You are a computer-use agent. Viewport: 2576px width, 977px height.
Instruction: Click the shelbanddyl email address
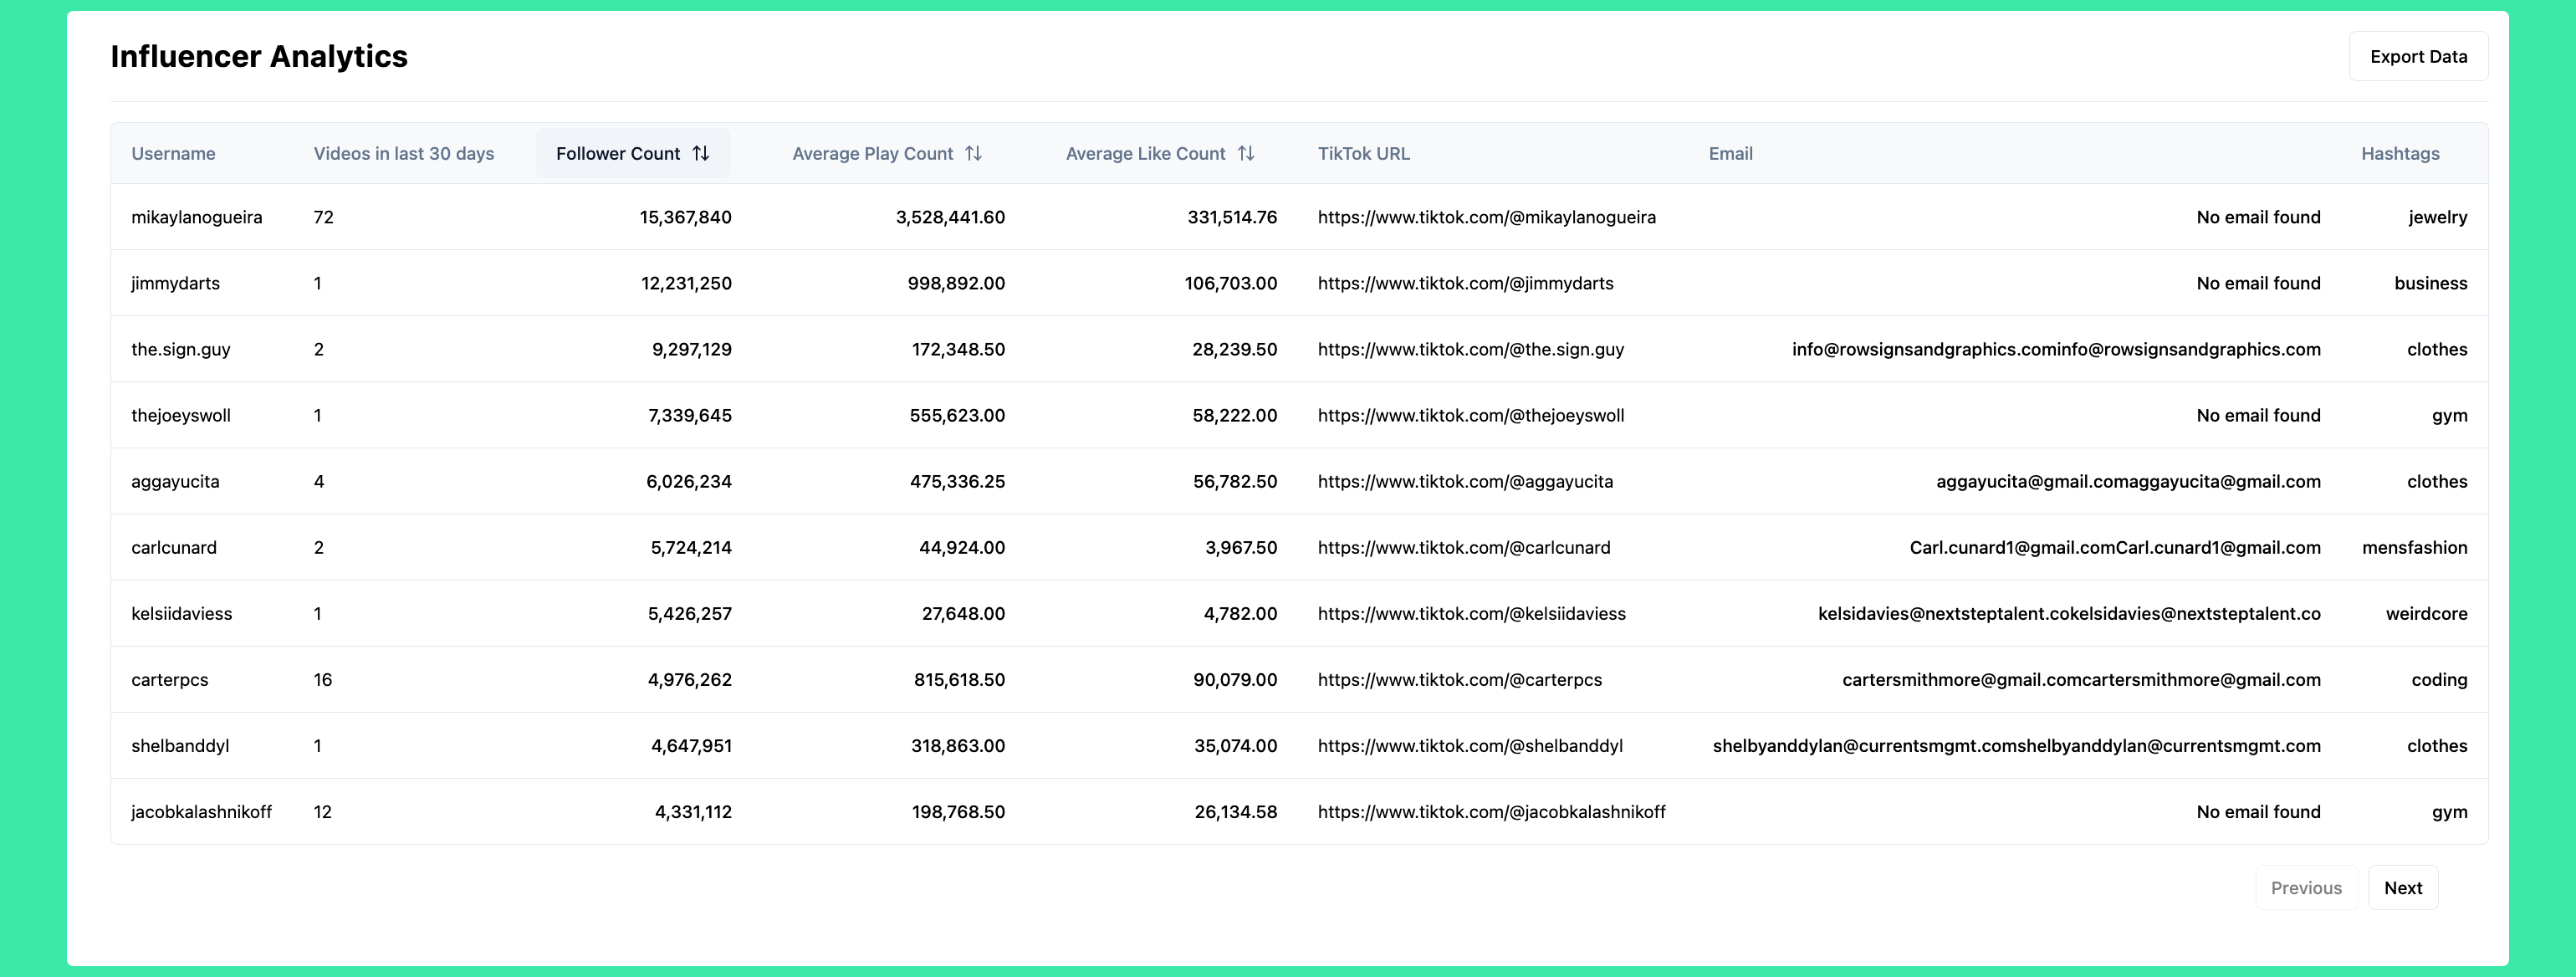2016,745
